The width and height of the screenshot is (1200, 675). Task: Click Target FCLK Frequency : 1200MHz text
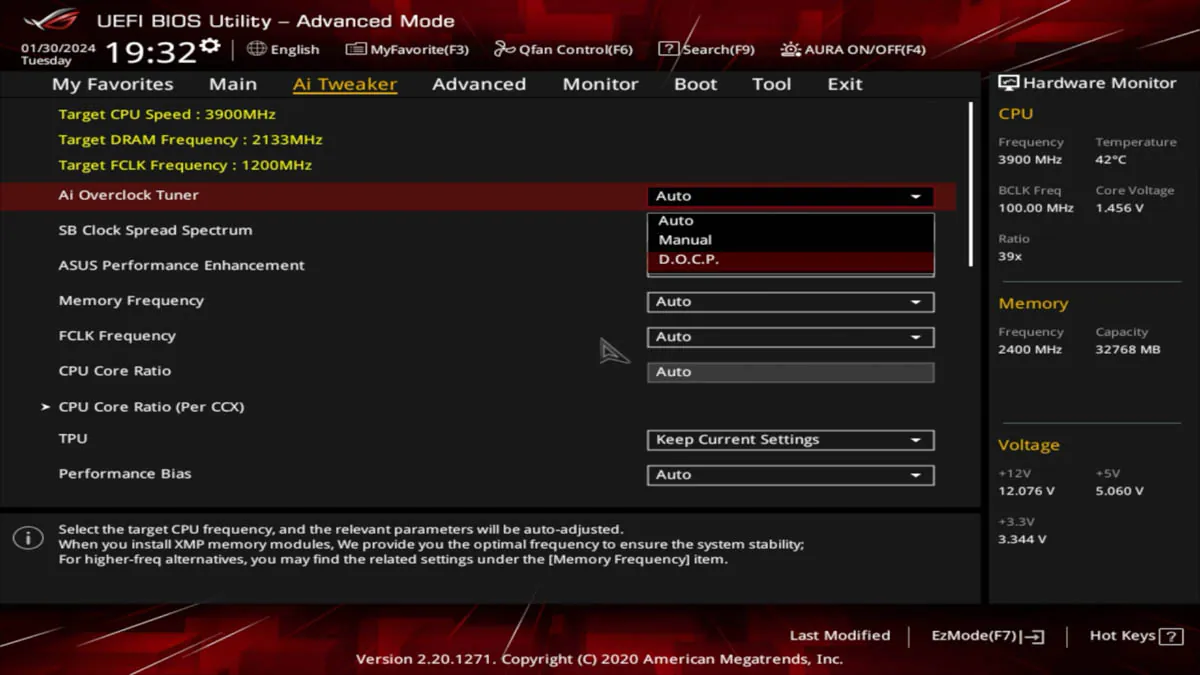(x=185, y=165)
